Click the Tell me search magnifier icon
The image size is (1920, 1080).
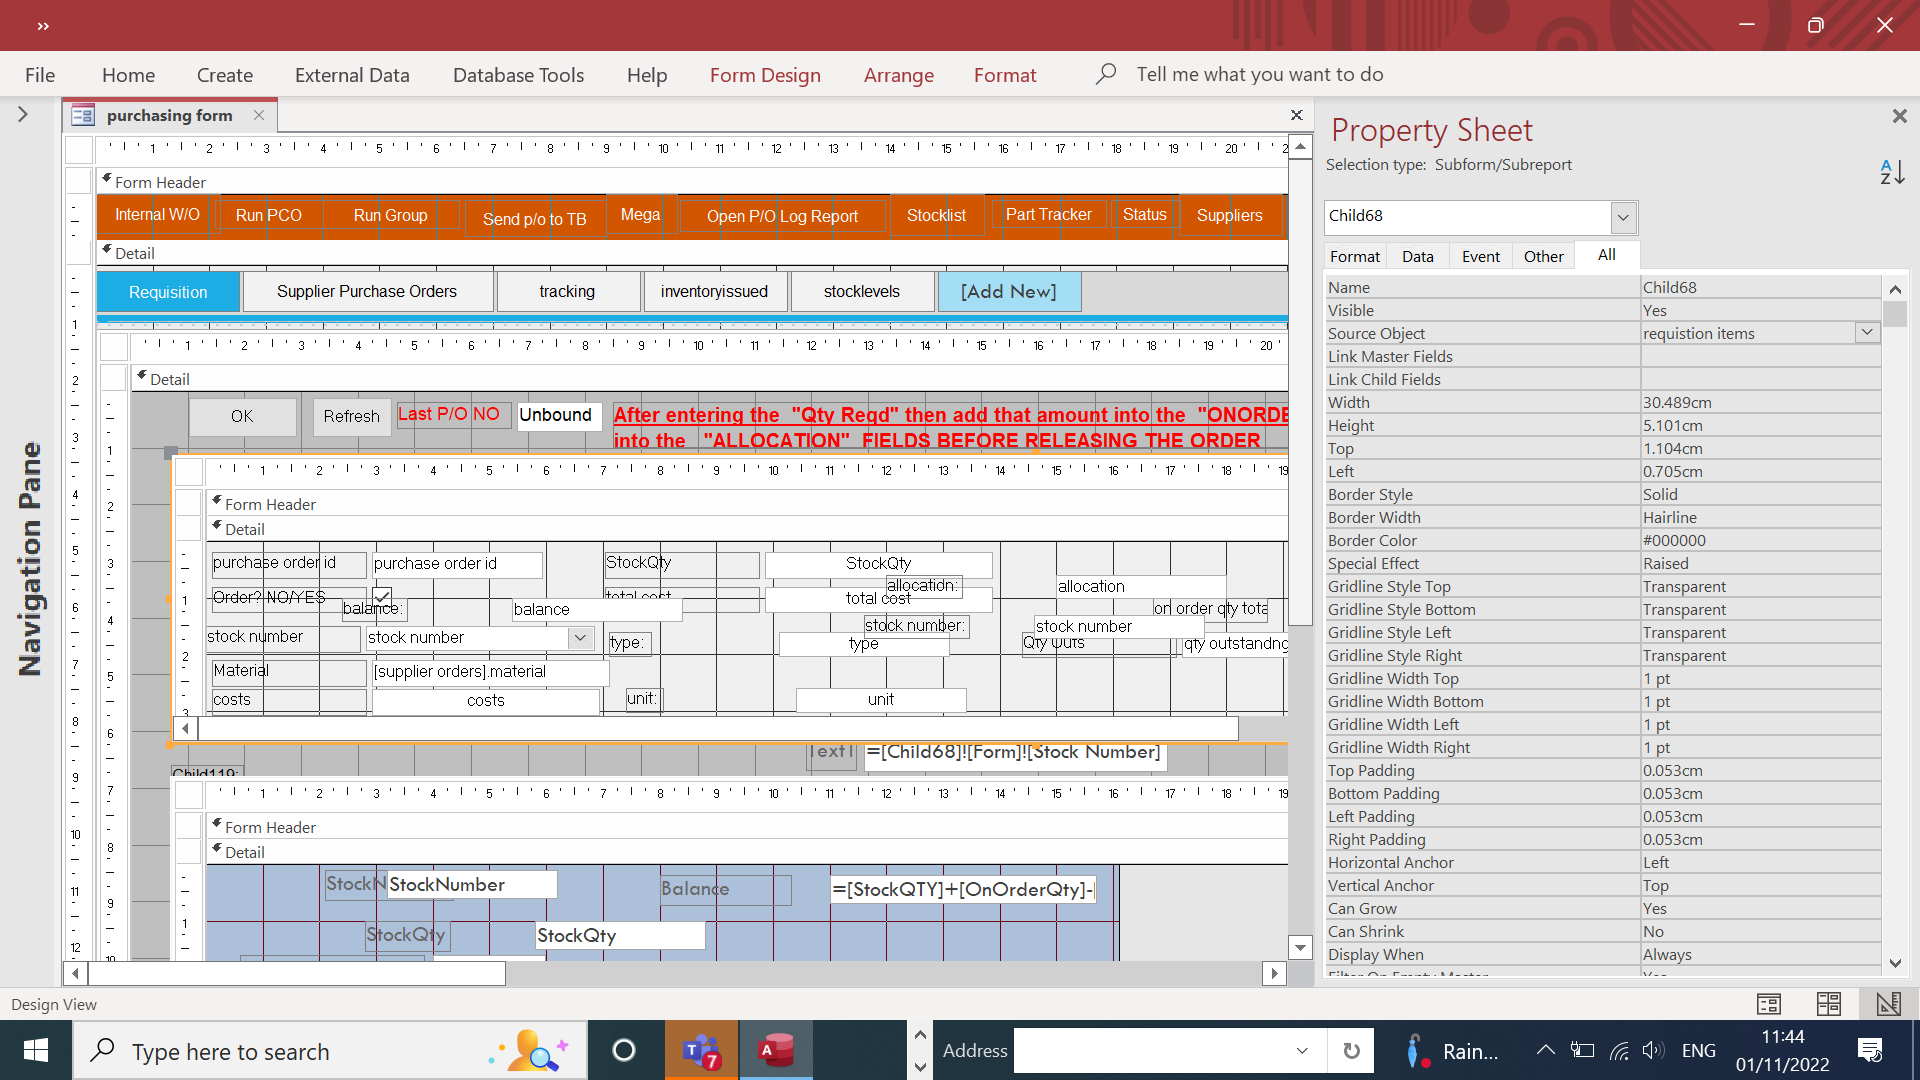click(x=1105, y=74)
